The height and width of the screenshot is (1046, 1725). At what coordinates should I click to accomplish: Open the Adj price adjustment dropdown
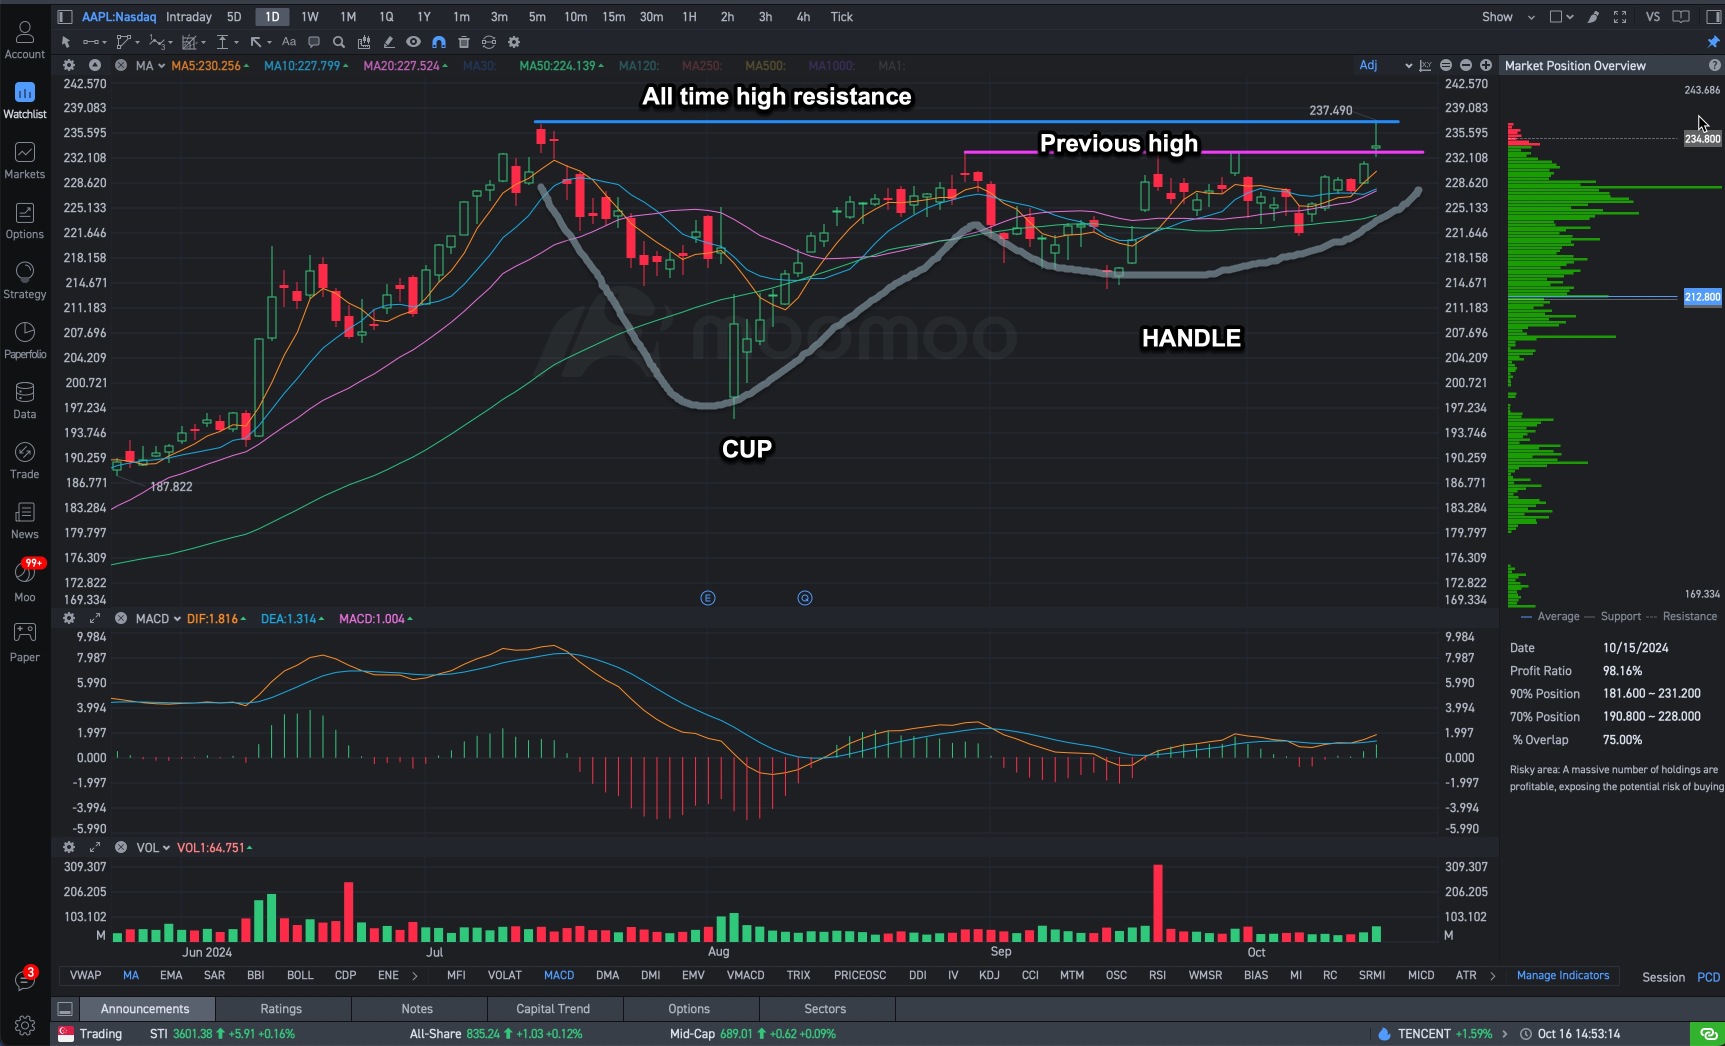[x=1385, y=65]
